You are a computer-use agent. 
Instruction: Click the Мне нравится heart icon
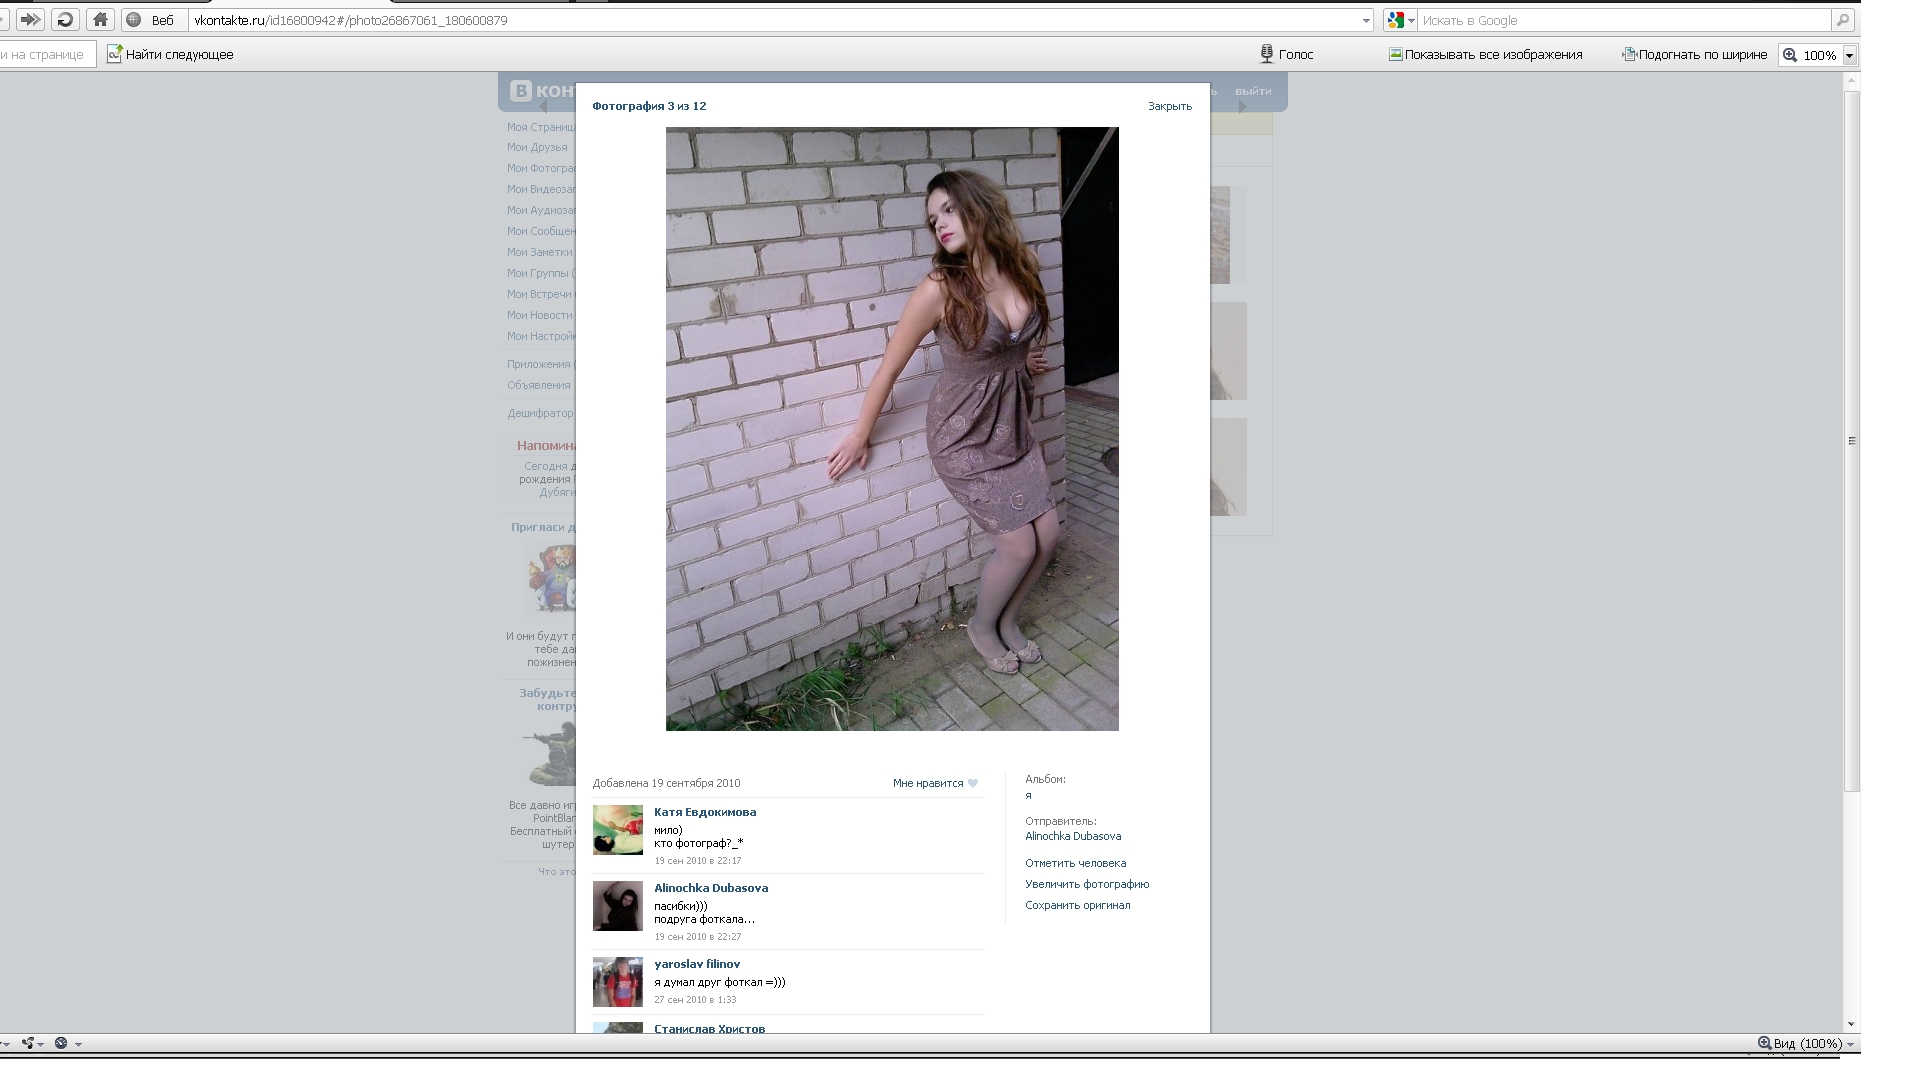[x=973, y=784]
